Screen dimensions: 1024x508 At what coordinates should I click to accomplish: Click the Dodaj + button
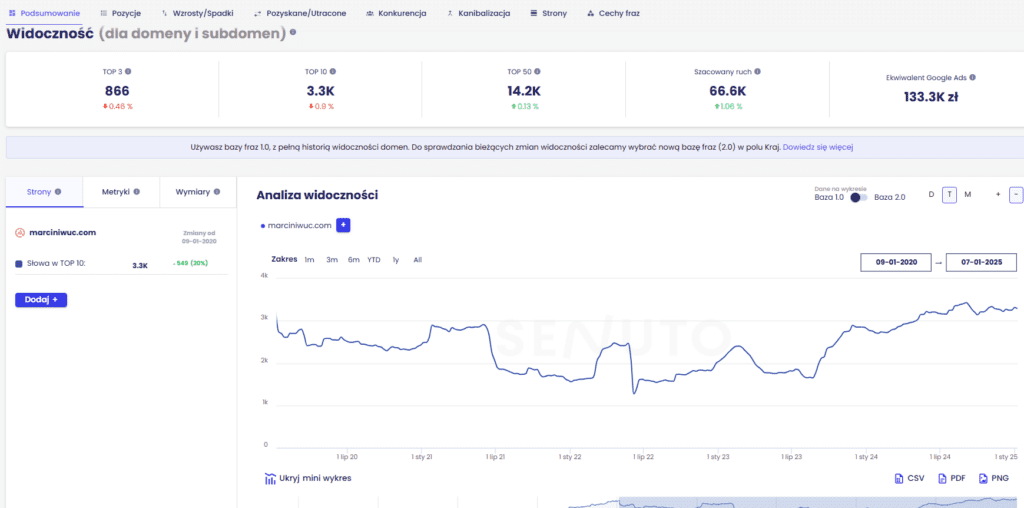[41, 299]
